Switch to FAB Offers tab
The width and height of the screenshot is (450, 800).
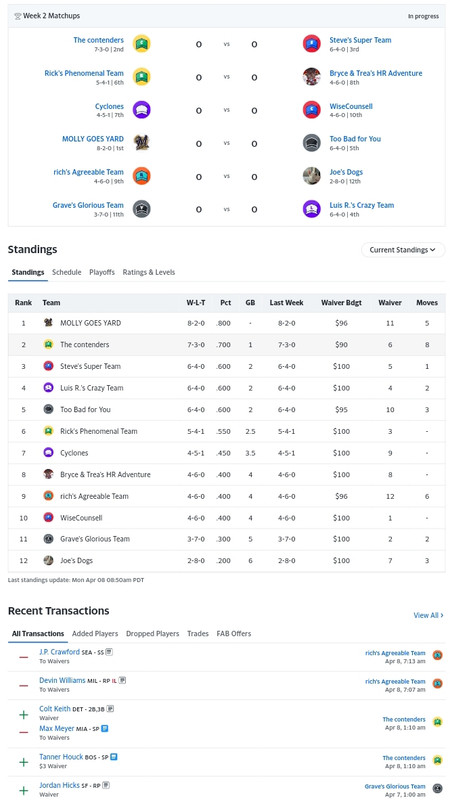click(234, 634)
